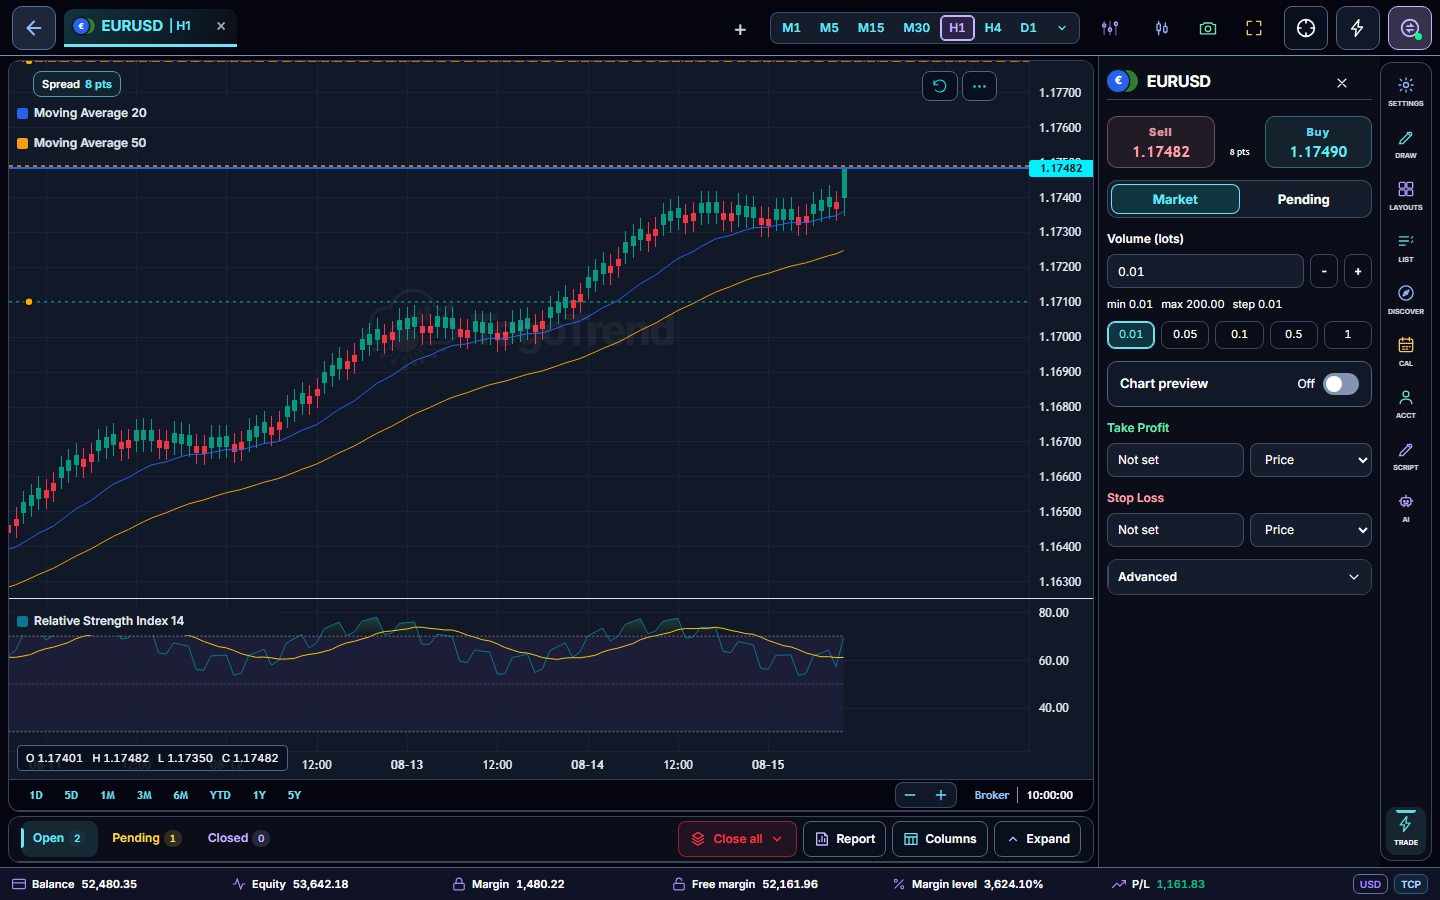
Task: Expand the Advanced section
Action: coord(1239,577)
